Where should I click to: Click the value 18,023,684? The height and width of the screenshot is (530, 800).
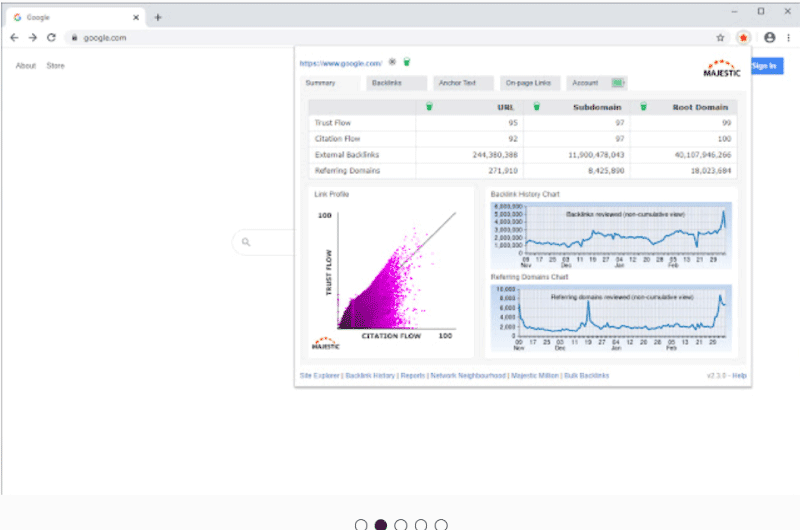click(x=711, y=170)
